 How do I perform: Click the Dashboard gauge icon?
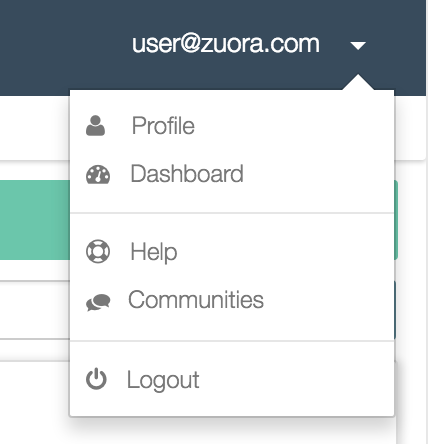pos(98,175)
